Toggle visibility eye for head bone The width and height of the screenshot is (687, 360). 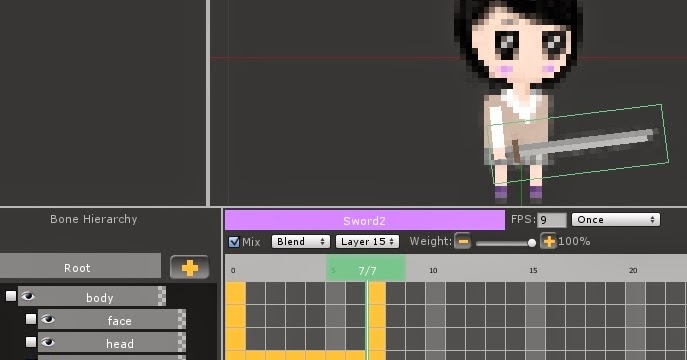click(x=48, y=342)
